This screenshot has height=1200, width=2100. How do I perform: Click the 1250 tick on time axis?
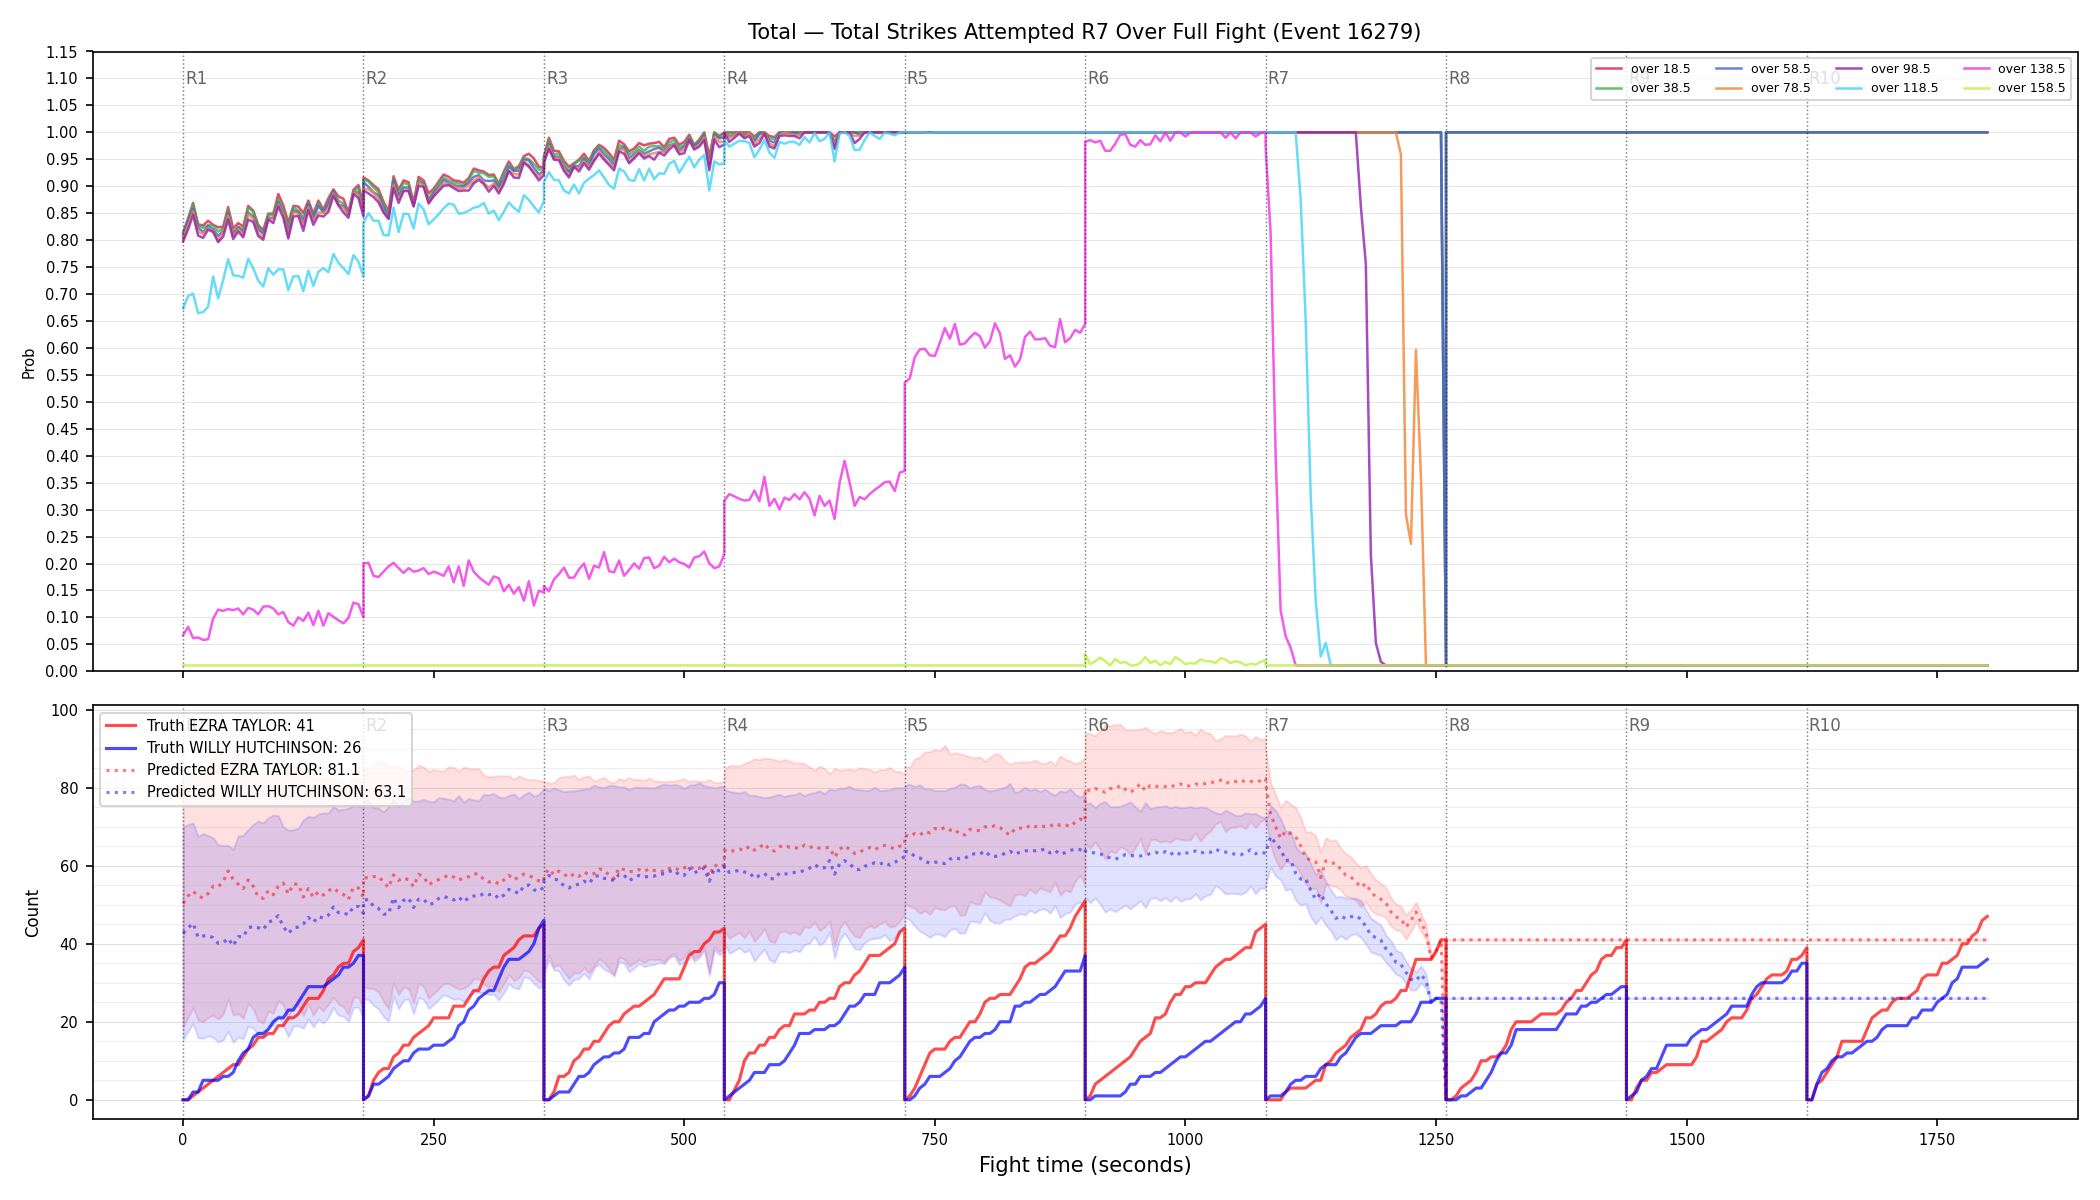point(1436,1139)
